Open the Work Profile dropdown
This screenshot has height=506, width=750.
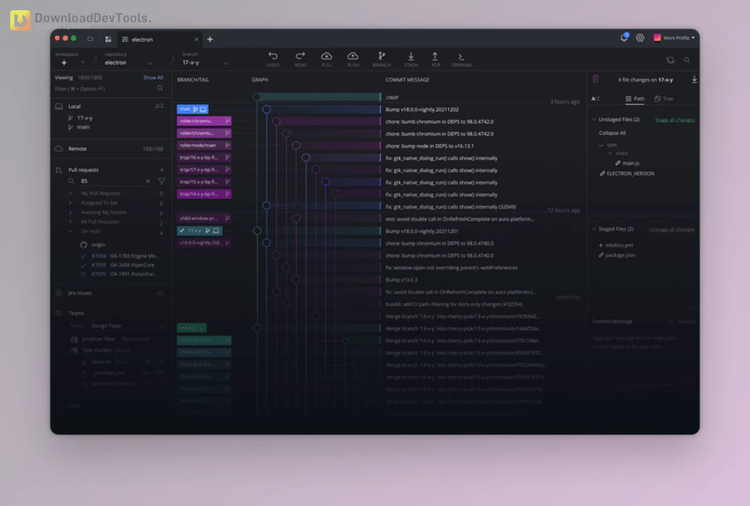tap(674, 38)
